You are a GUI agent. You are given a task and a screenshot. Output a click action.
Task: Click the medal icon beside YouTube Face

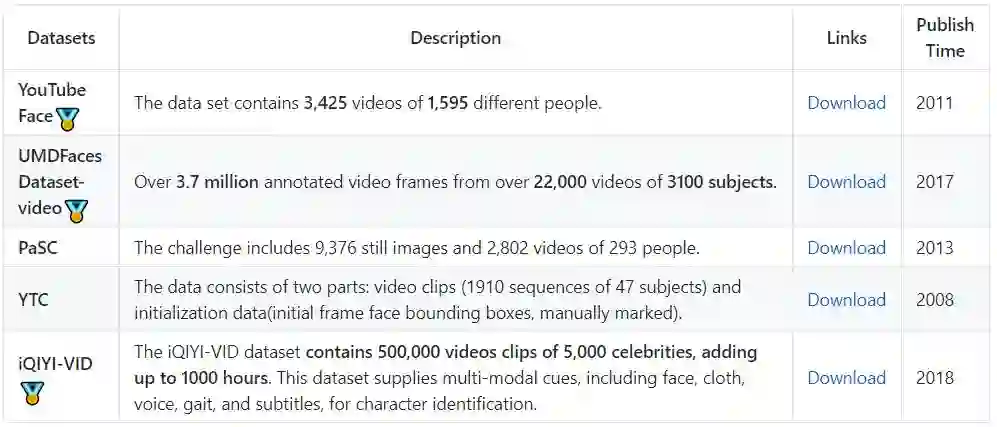click(x=68, y=119)
